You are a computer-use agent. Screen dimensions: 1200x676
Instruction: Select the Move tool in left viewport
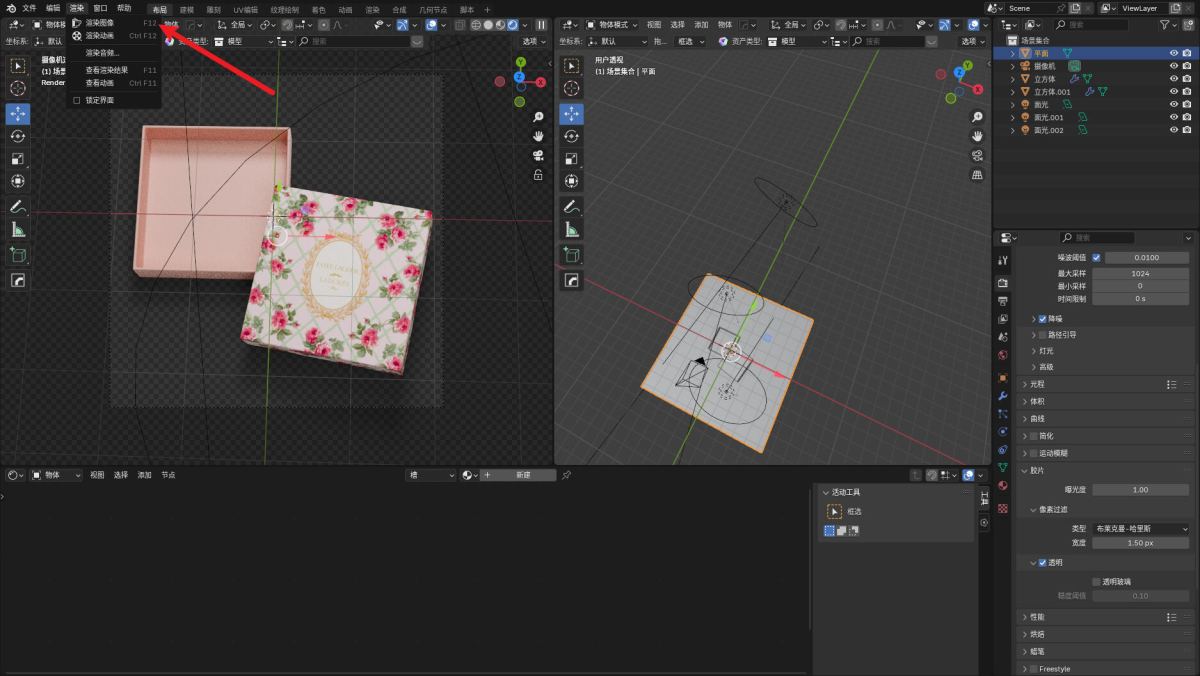tap(18, 113)
